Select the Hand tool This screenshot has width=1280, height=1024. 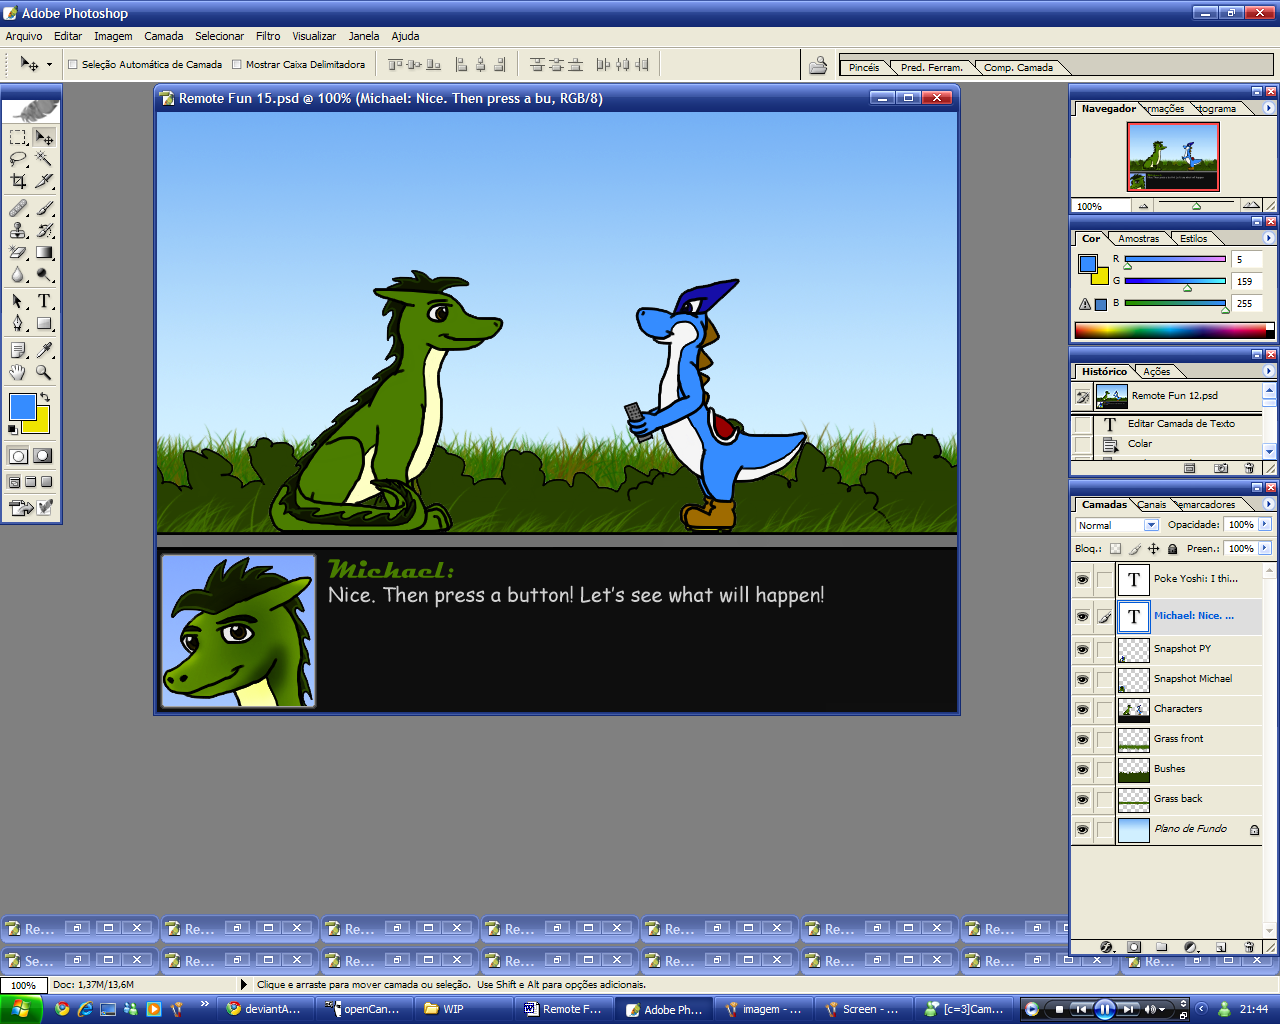(x=19, y=372)
